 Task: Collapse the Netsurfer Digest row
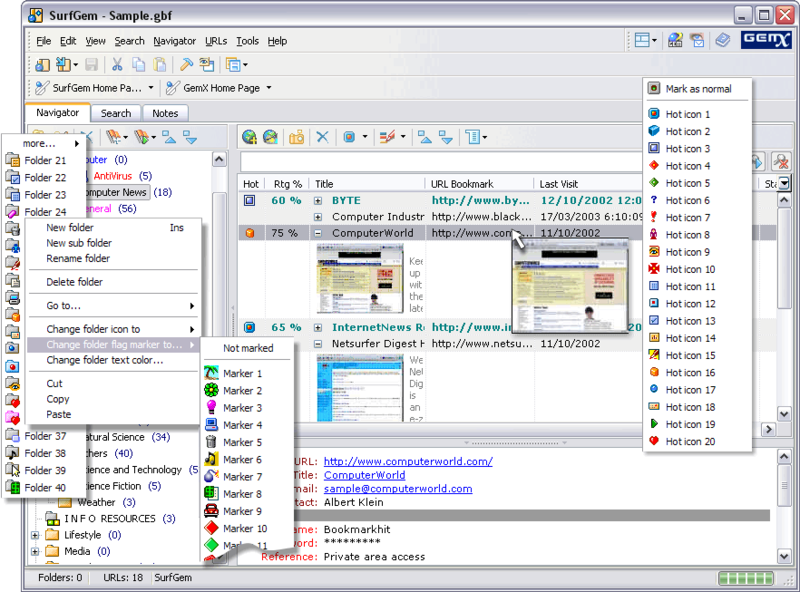point(318,344)
